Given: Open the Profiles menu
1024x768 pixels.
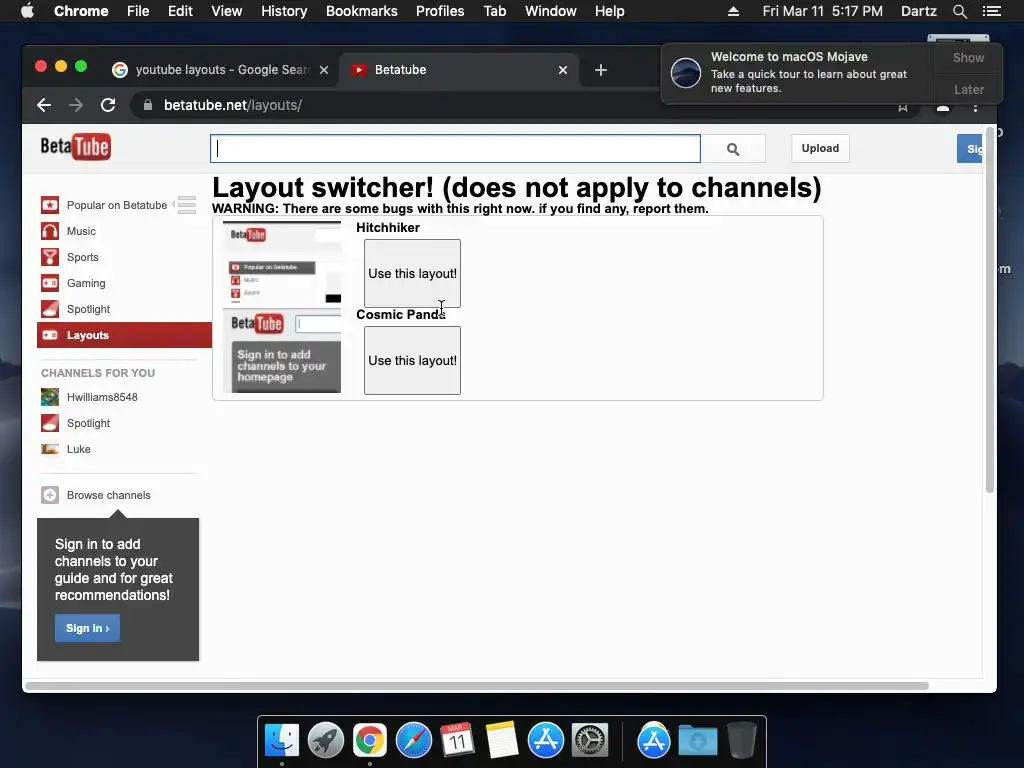Looking at the screenshot, I should click(440, 11).
